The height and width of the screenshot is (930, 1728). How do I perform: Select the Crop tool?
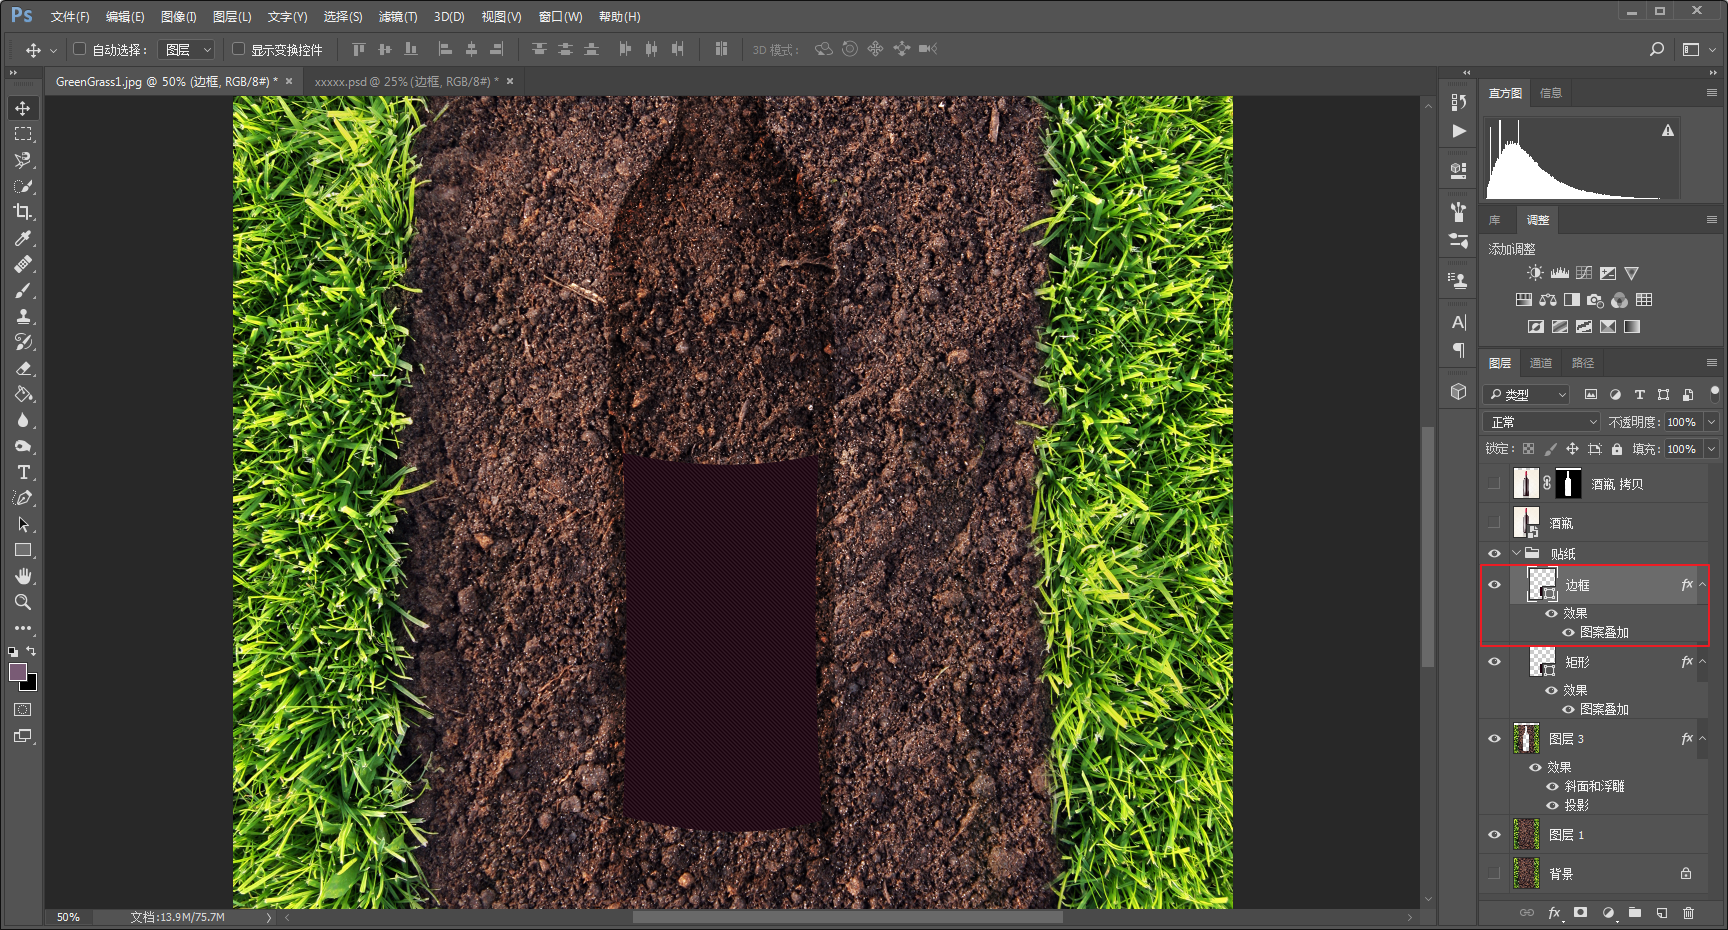tap(23, 212)
